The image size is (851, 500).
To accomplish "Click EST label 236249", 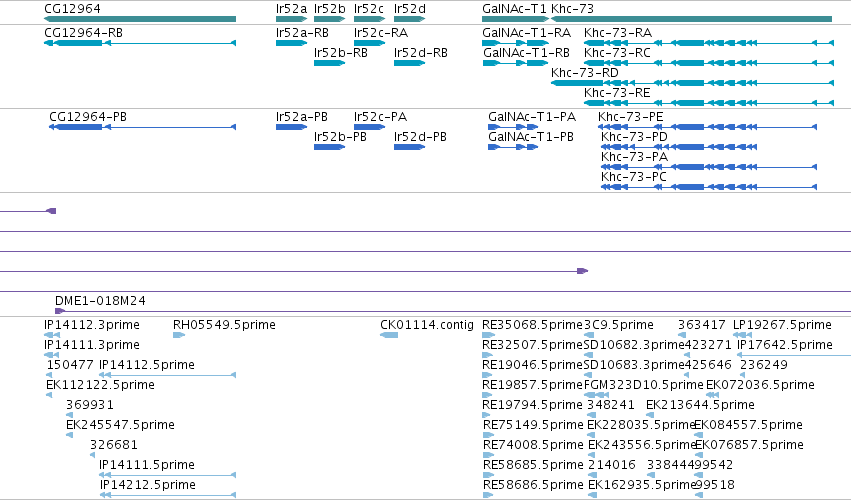I will click(x=764, y=365).
